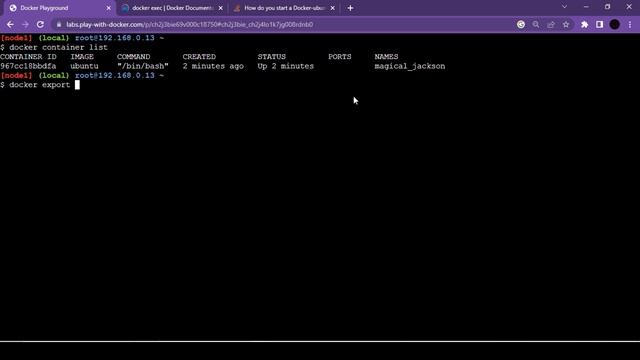
Task: Bookmark this page with the star icon
Action: [566, 24]
